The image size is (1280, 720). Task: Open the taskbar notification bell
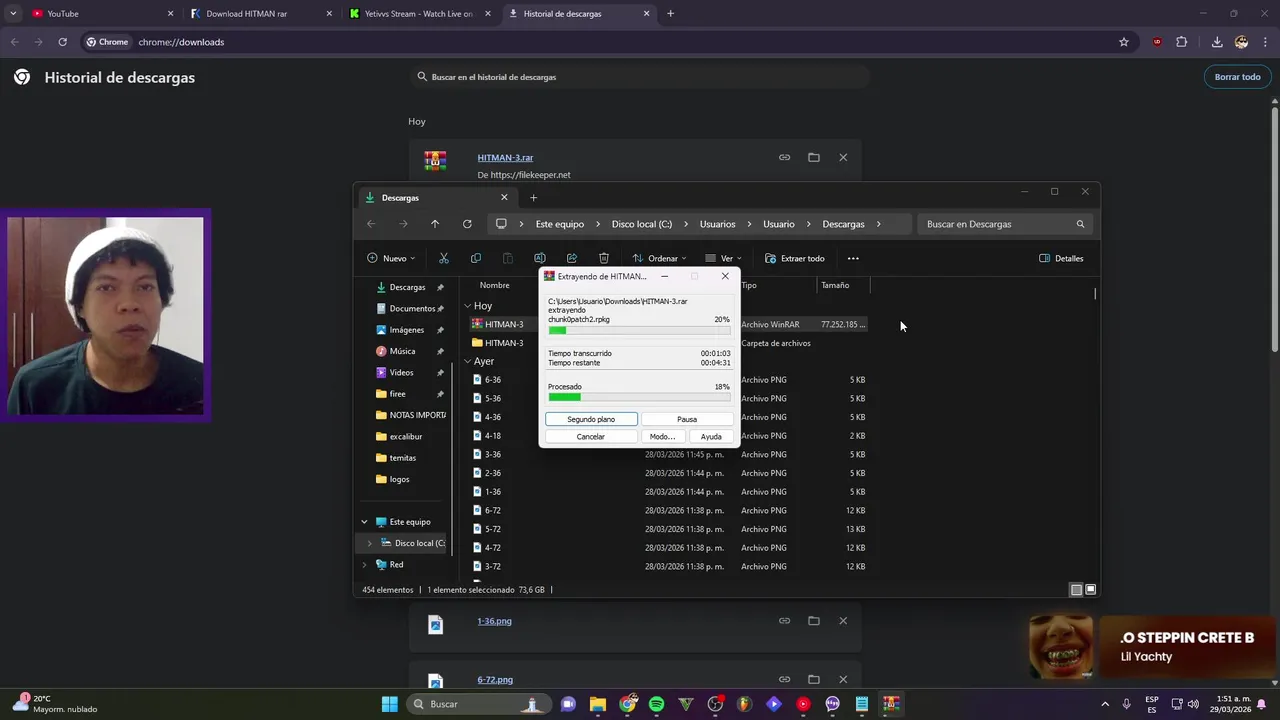point(1261,704)
